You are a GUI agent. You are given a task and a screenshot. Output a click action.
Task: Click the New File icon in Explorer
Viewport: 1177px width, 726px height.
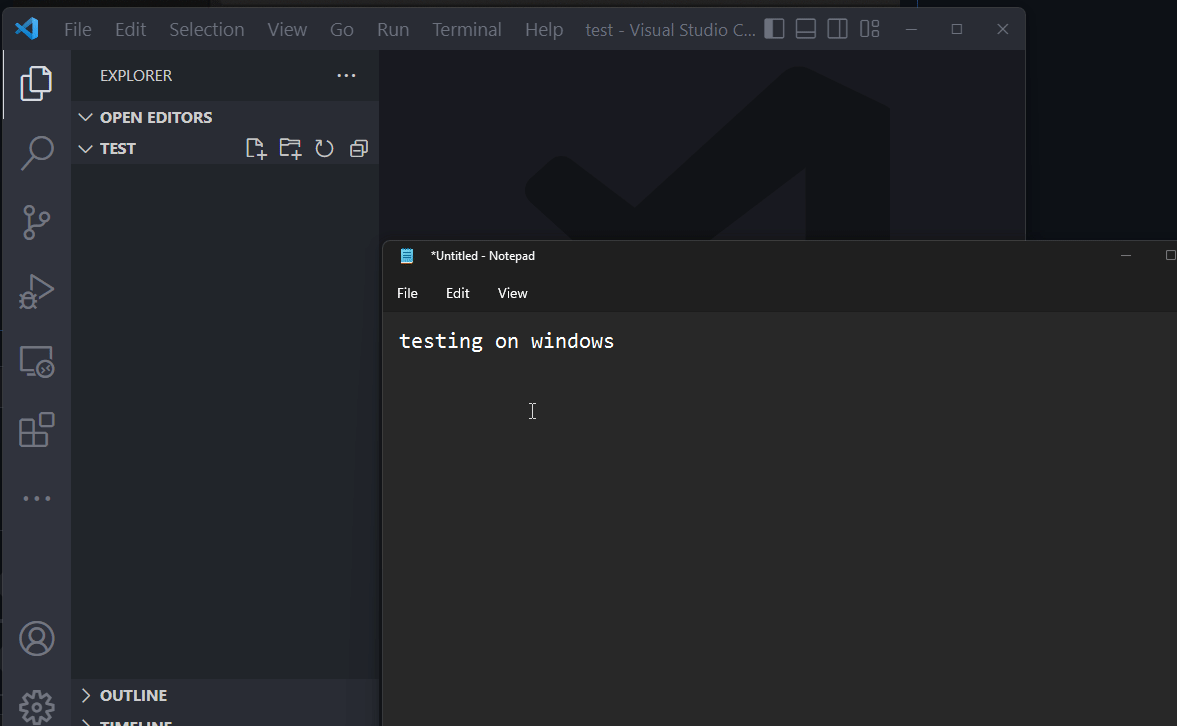(256, 148)
